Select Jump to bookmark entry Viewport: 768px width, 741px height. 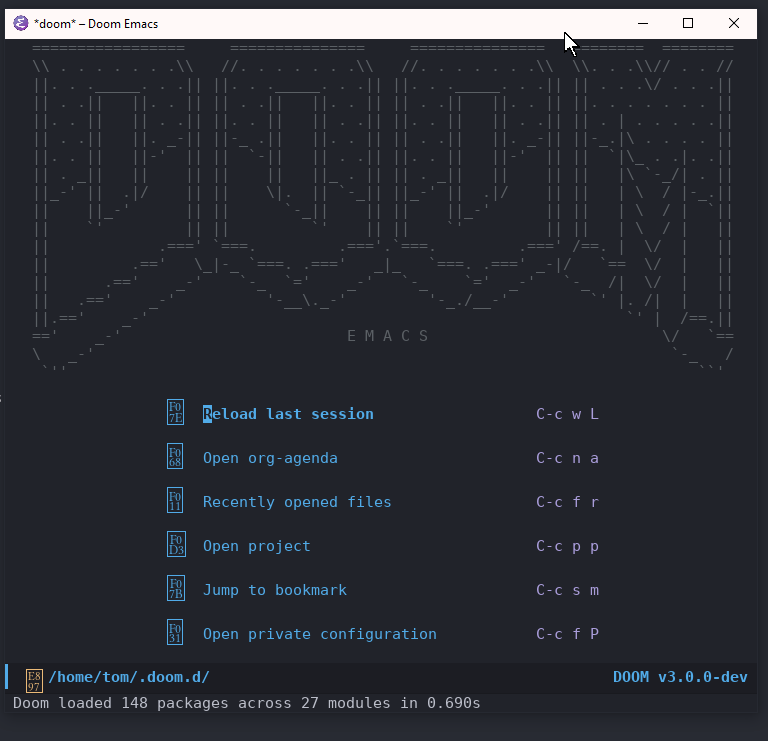tap(275, 590)
